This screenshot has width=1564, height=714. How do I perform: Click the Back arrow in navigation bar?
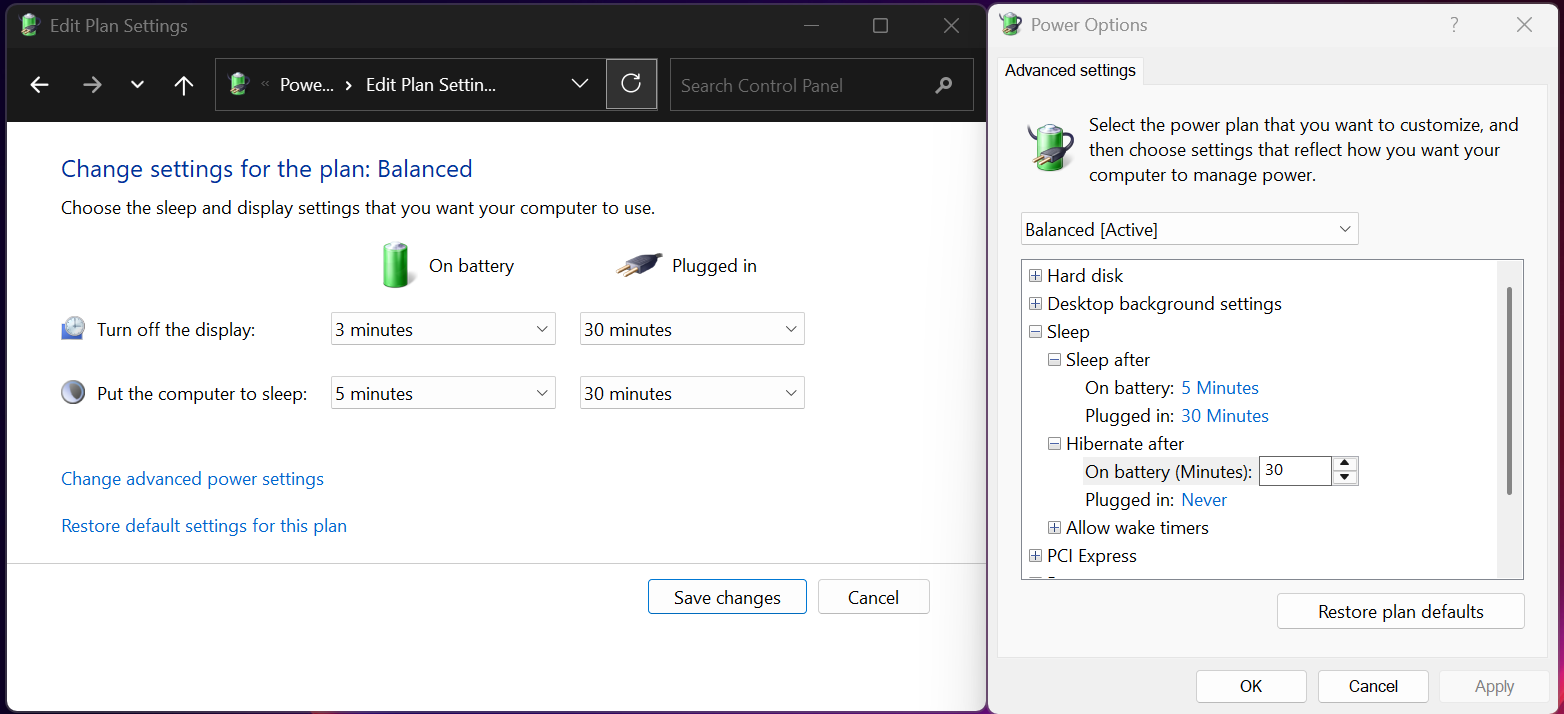[39, 85]
